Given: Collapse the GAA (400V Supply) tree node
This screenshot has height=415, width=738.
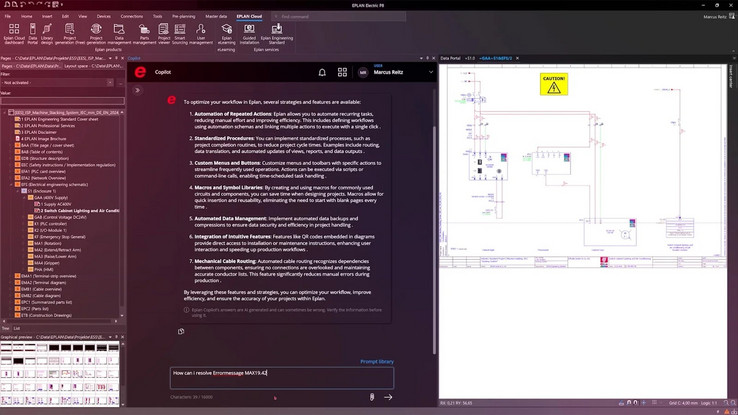Looking at the screenshot, I should (x=25, y=198).
